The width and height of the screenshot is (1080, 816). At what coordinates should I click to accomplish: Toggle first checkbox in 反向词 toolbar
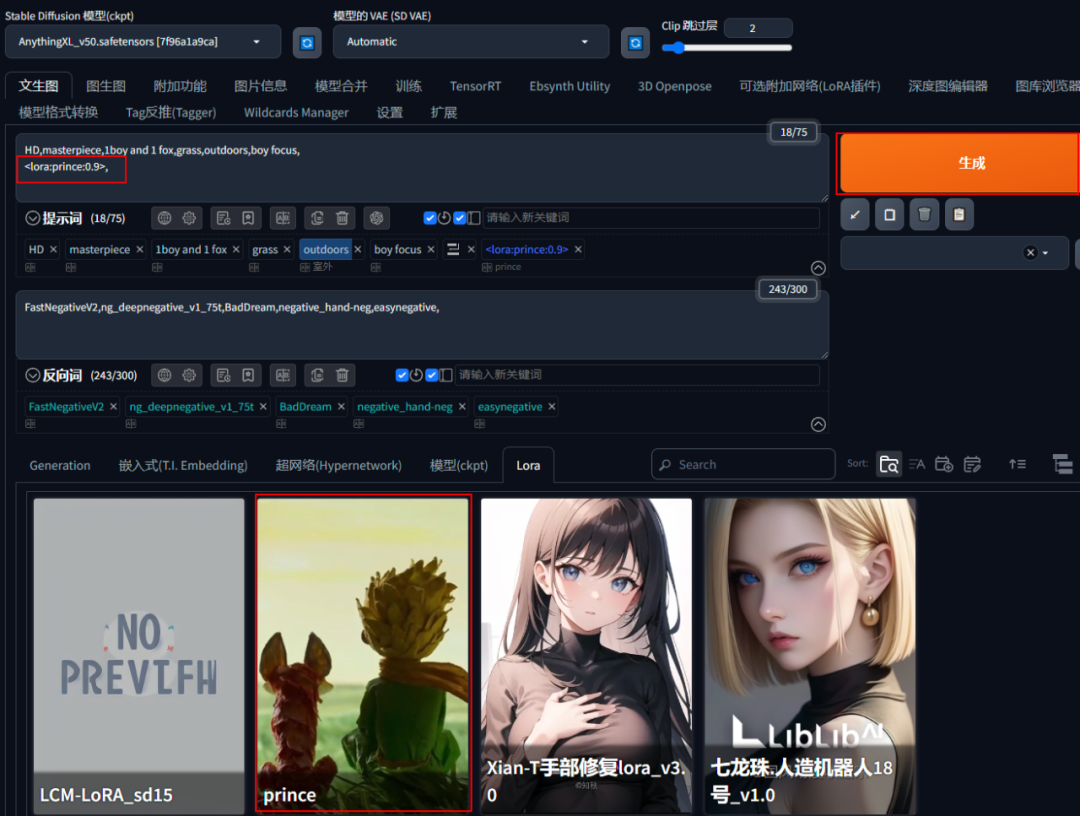pos(402,375)
